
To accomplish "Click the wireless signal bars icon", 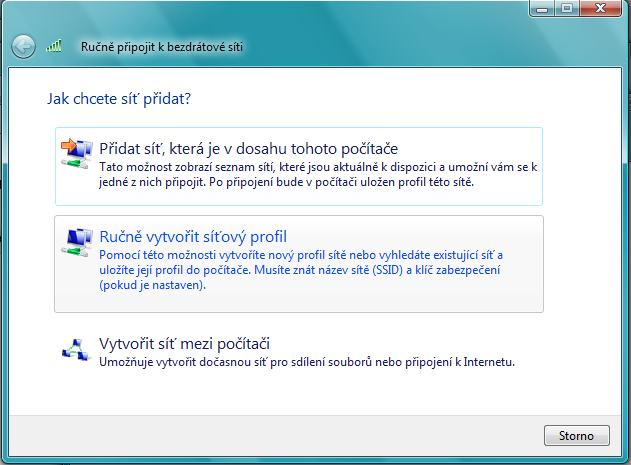I will (54, 46).
